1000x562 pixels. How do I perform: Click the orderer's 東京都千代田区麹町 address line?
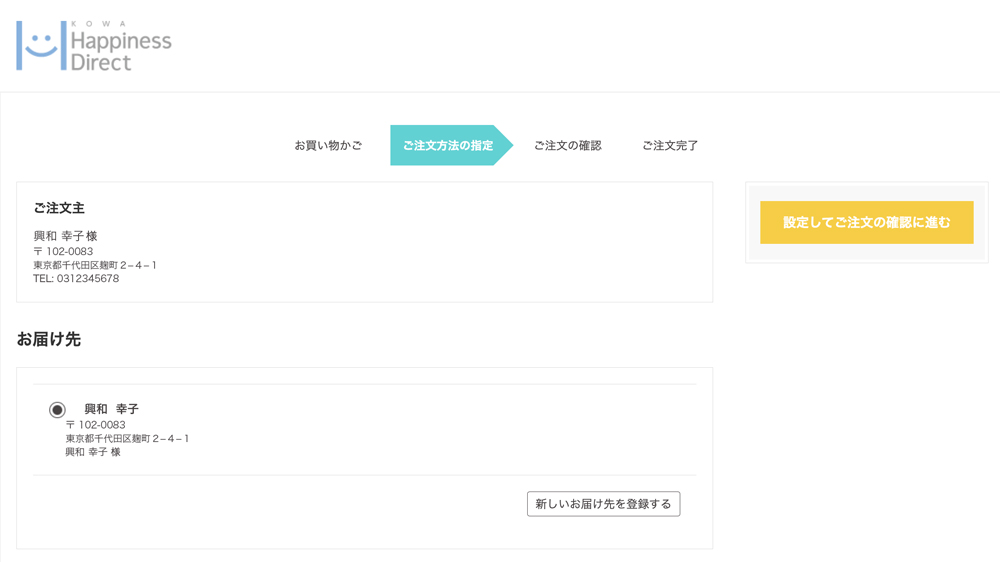tap(95, 265)
